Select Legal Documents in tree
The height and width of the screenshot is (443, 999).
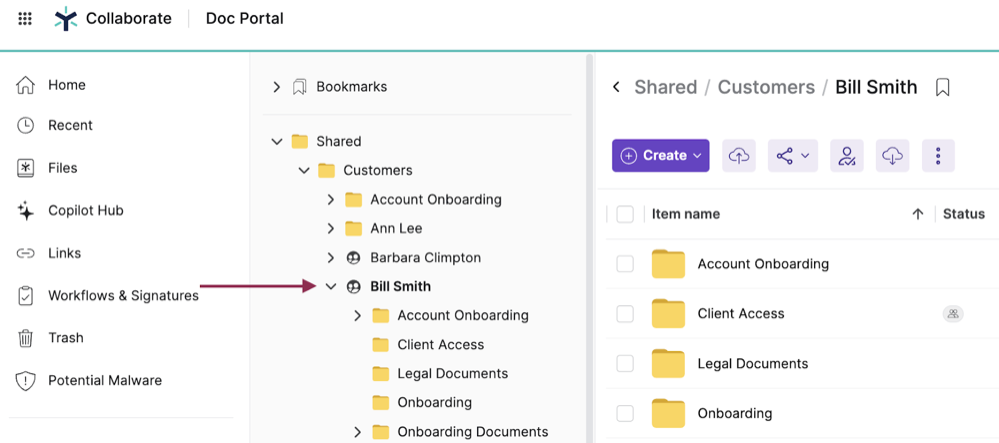(x=453, y=374)
